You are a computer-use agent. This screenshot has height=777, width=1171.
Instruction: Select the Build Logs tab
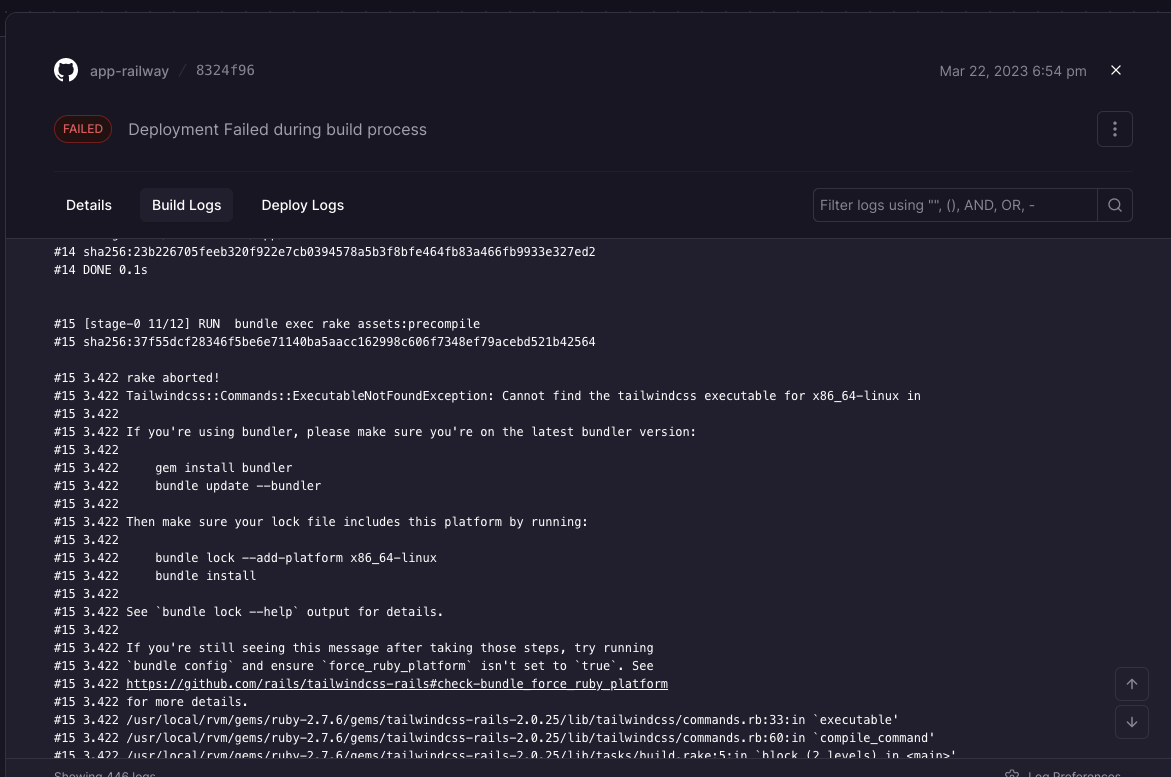[187, 205]
